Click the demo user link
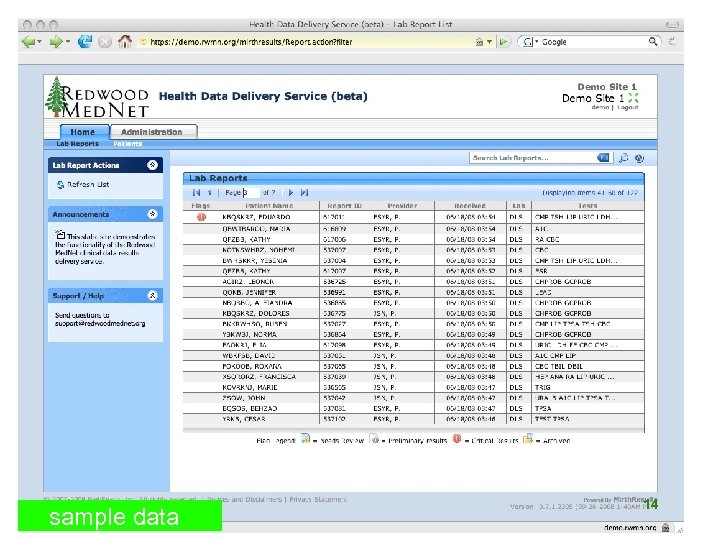This screenshot has height=540, width=720. click(600, 107)
